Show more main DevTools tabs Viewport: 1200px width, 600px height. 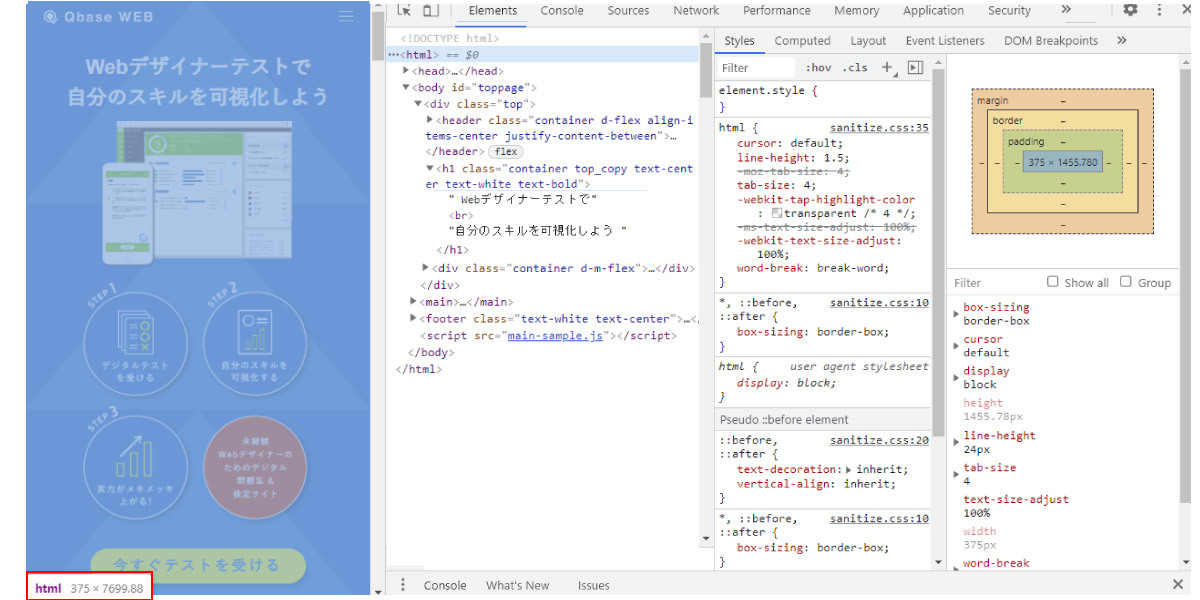[x=1066, y=10]
